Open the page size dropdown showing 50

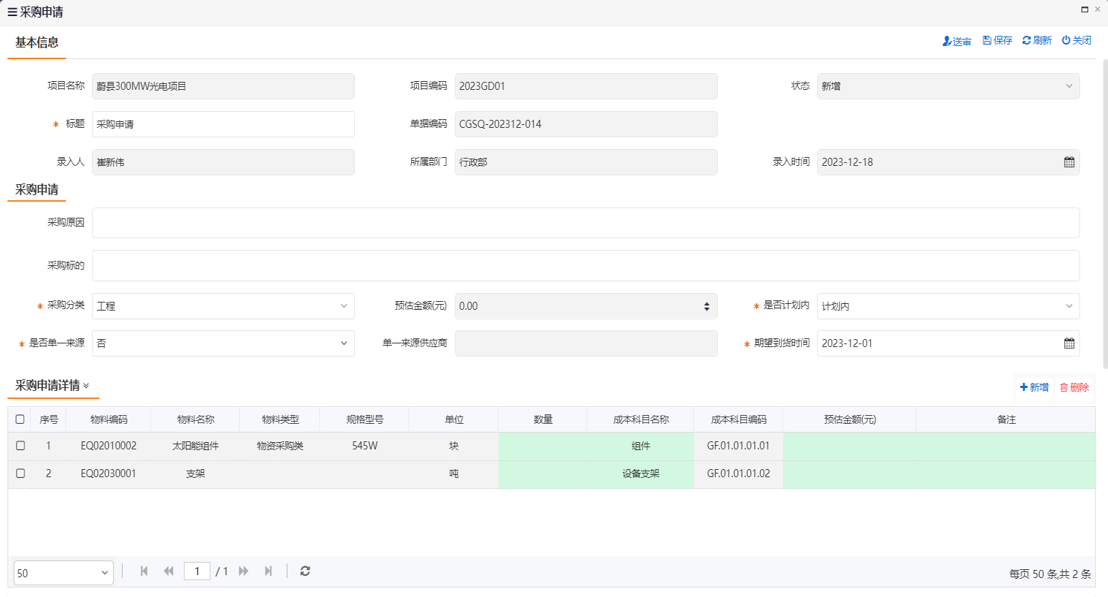tap(64, 573)
